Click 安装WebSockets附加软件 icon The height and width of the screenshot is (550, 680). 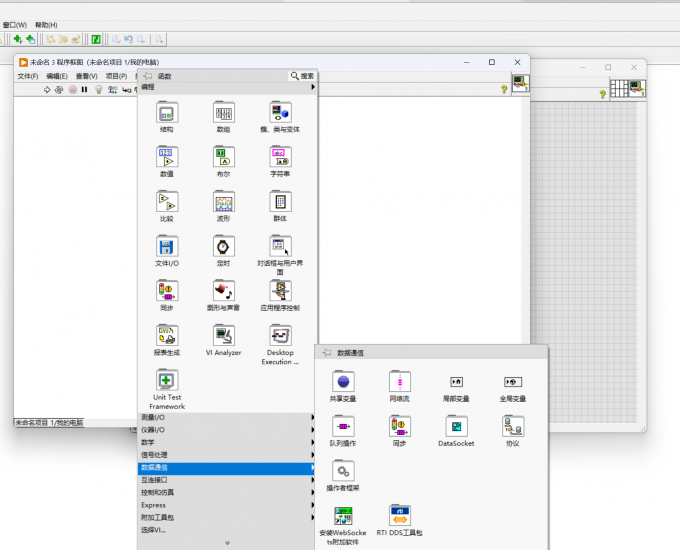pos(343,516)
